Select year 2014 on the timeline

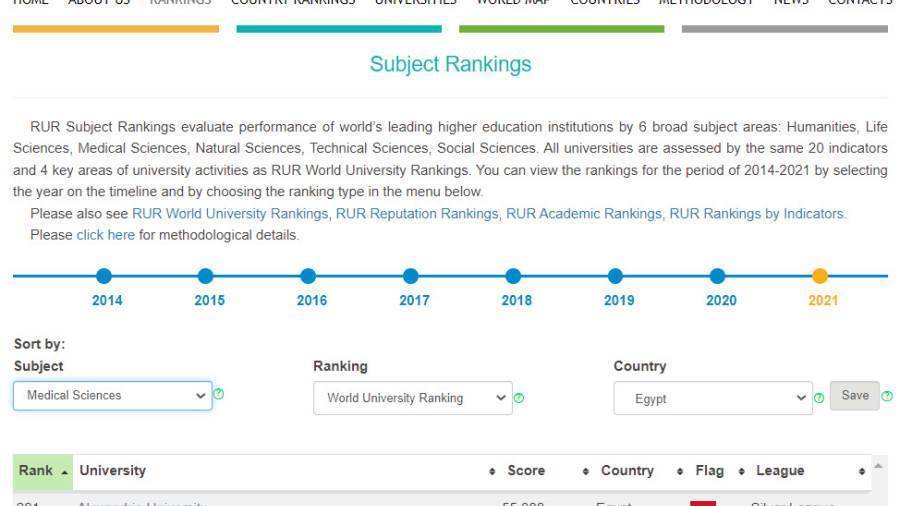point(104,276)
